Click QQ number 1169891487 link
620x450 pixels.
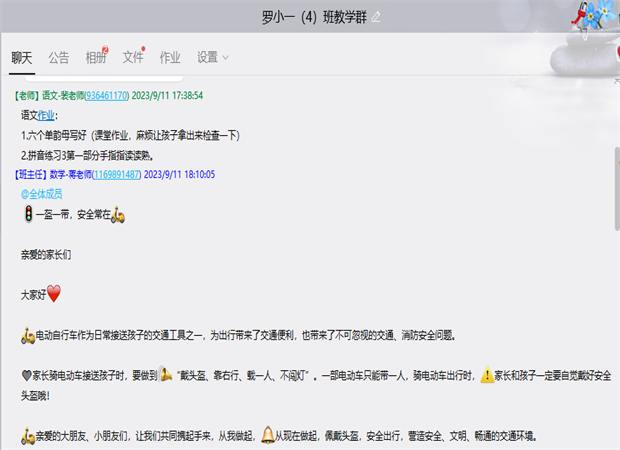point(113,174)
